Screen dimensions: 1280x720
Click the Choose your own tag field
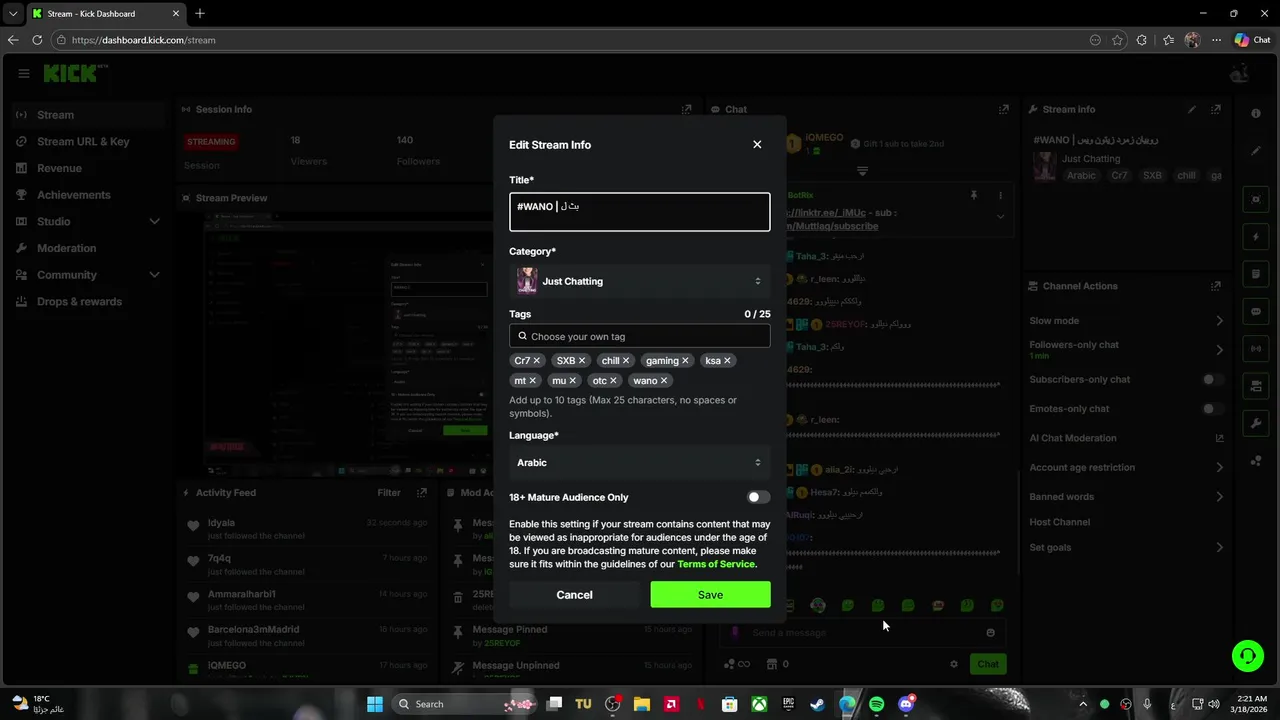(640, 336)
